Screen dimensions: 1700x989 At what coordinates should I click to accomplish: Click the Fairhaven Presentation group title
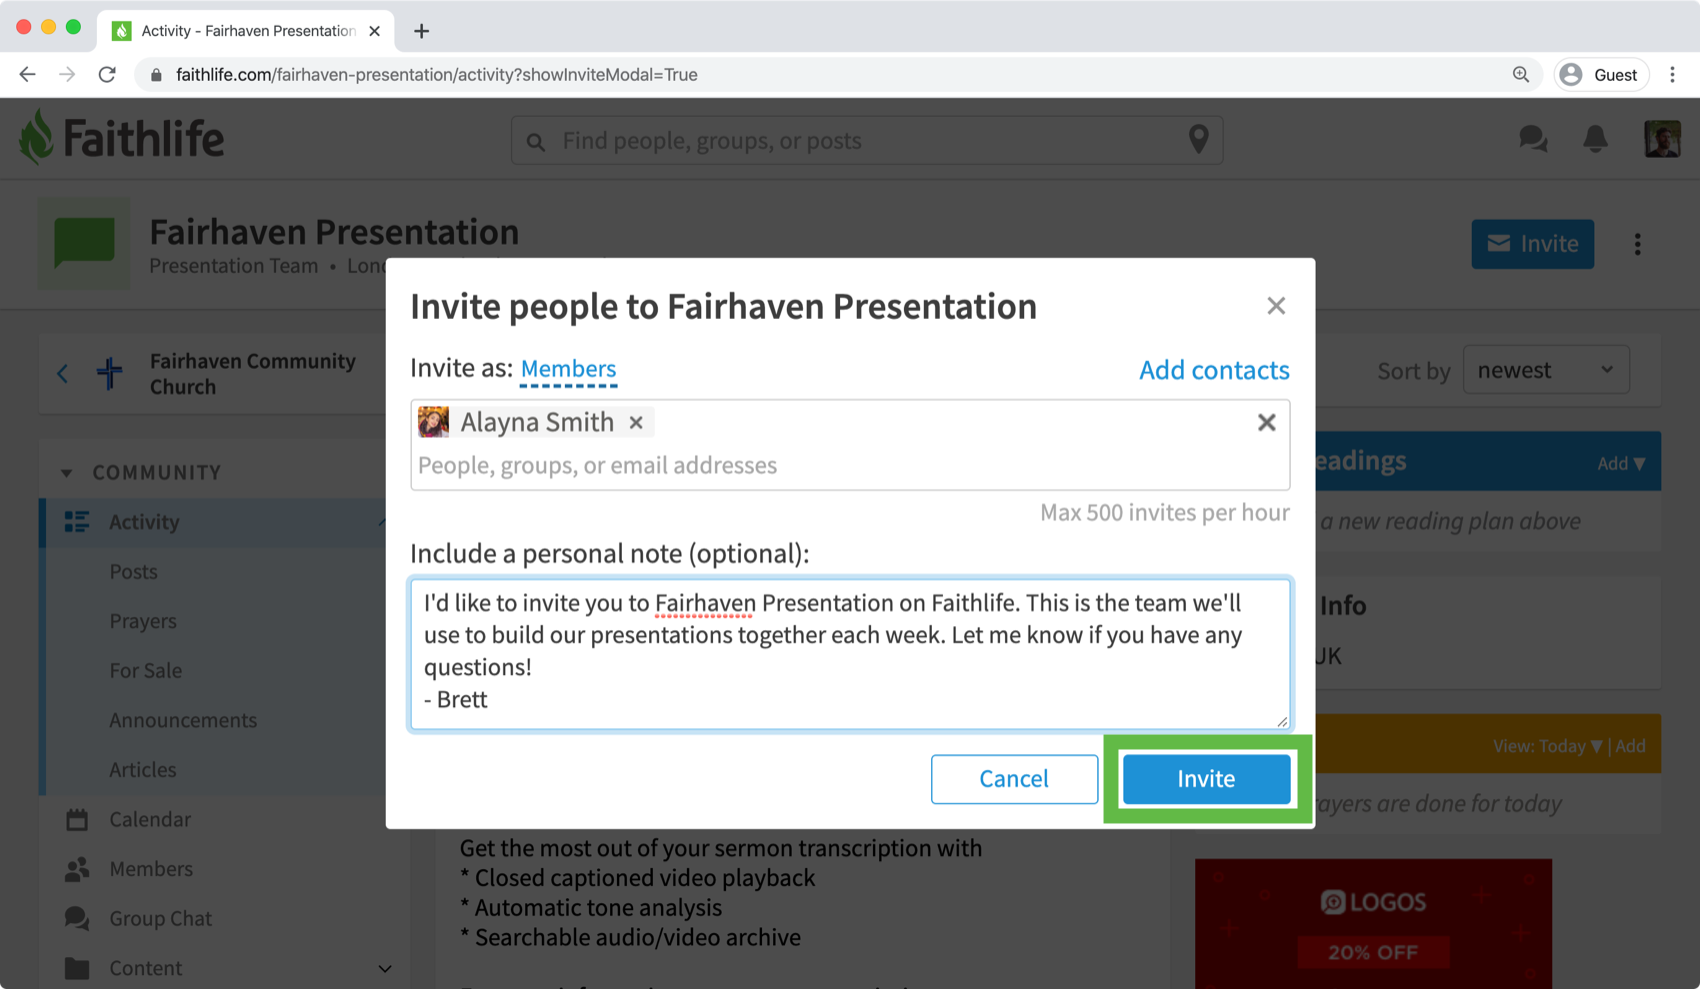(334, 232)
